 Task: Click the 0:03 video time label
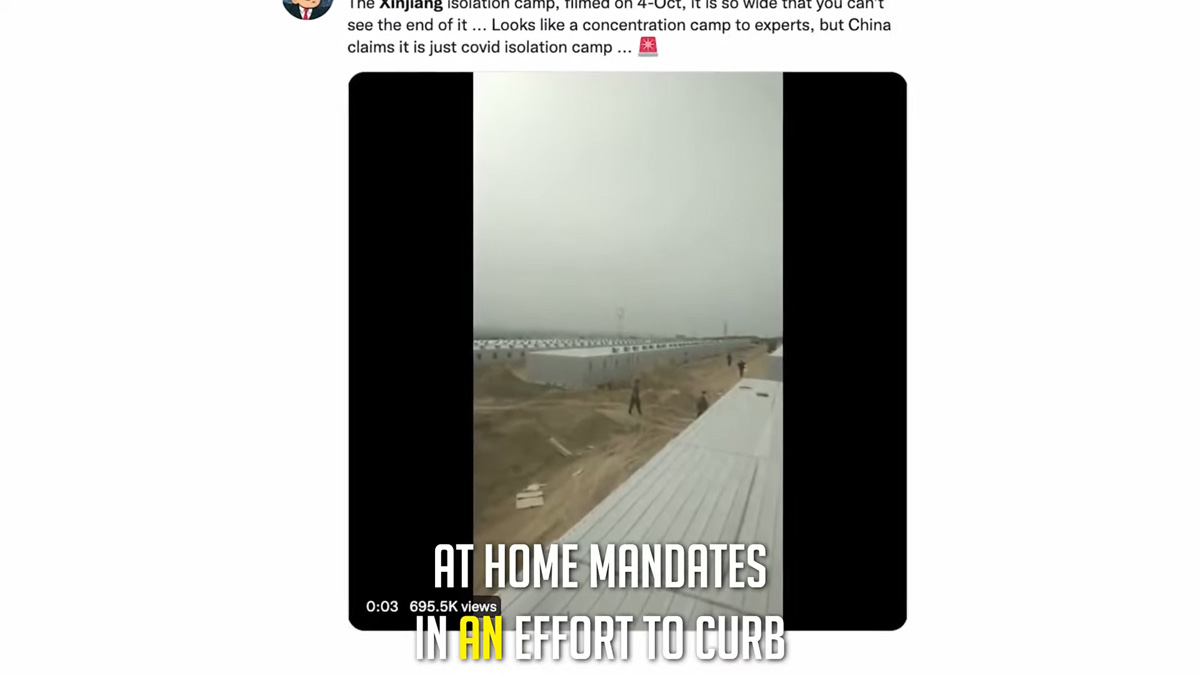[382, 606]
